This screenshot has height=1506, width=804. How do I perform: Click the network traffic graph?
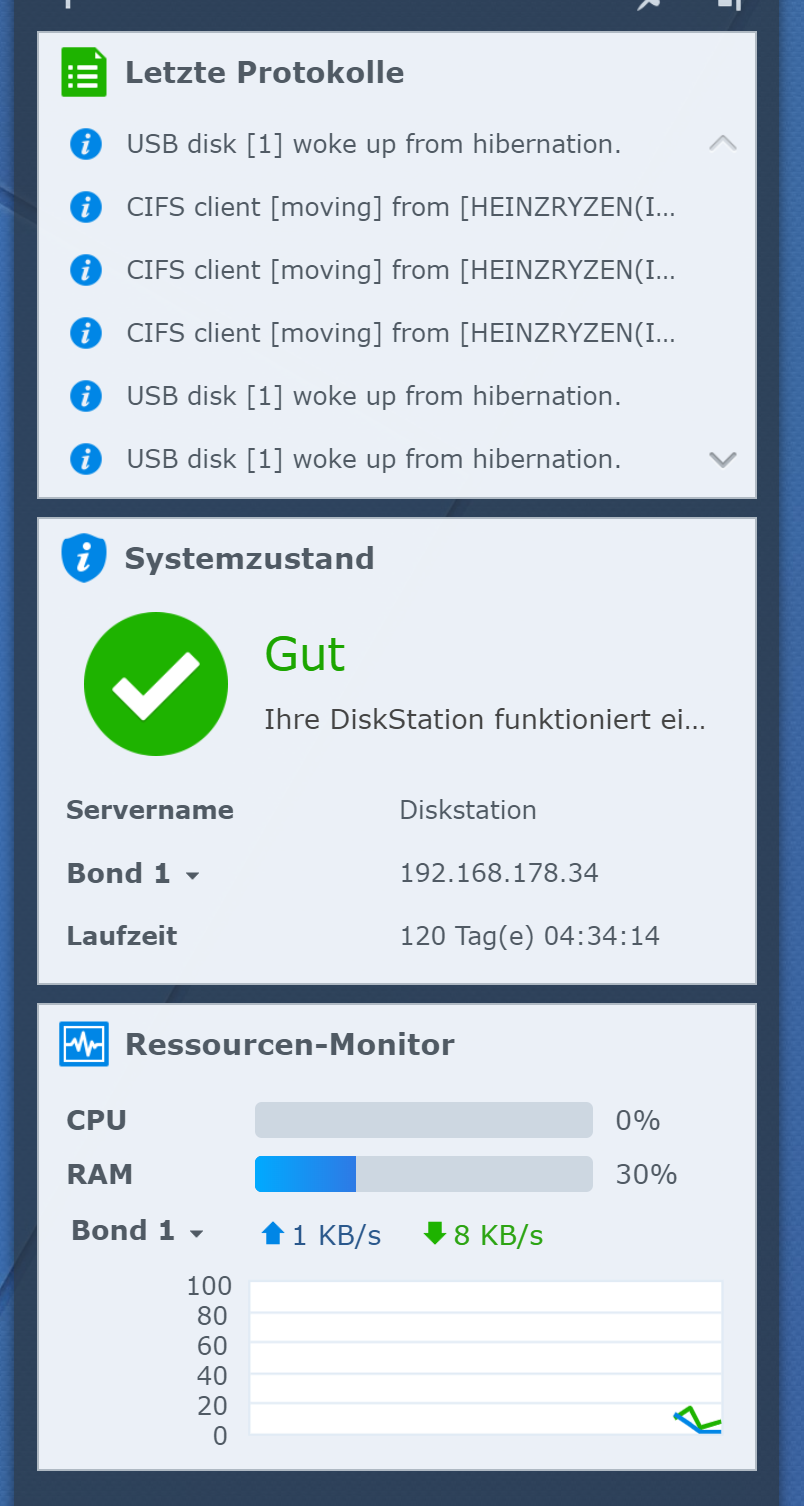[x=485, y=1358]
